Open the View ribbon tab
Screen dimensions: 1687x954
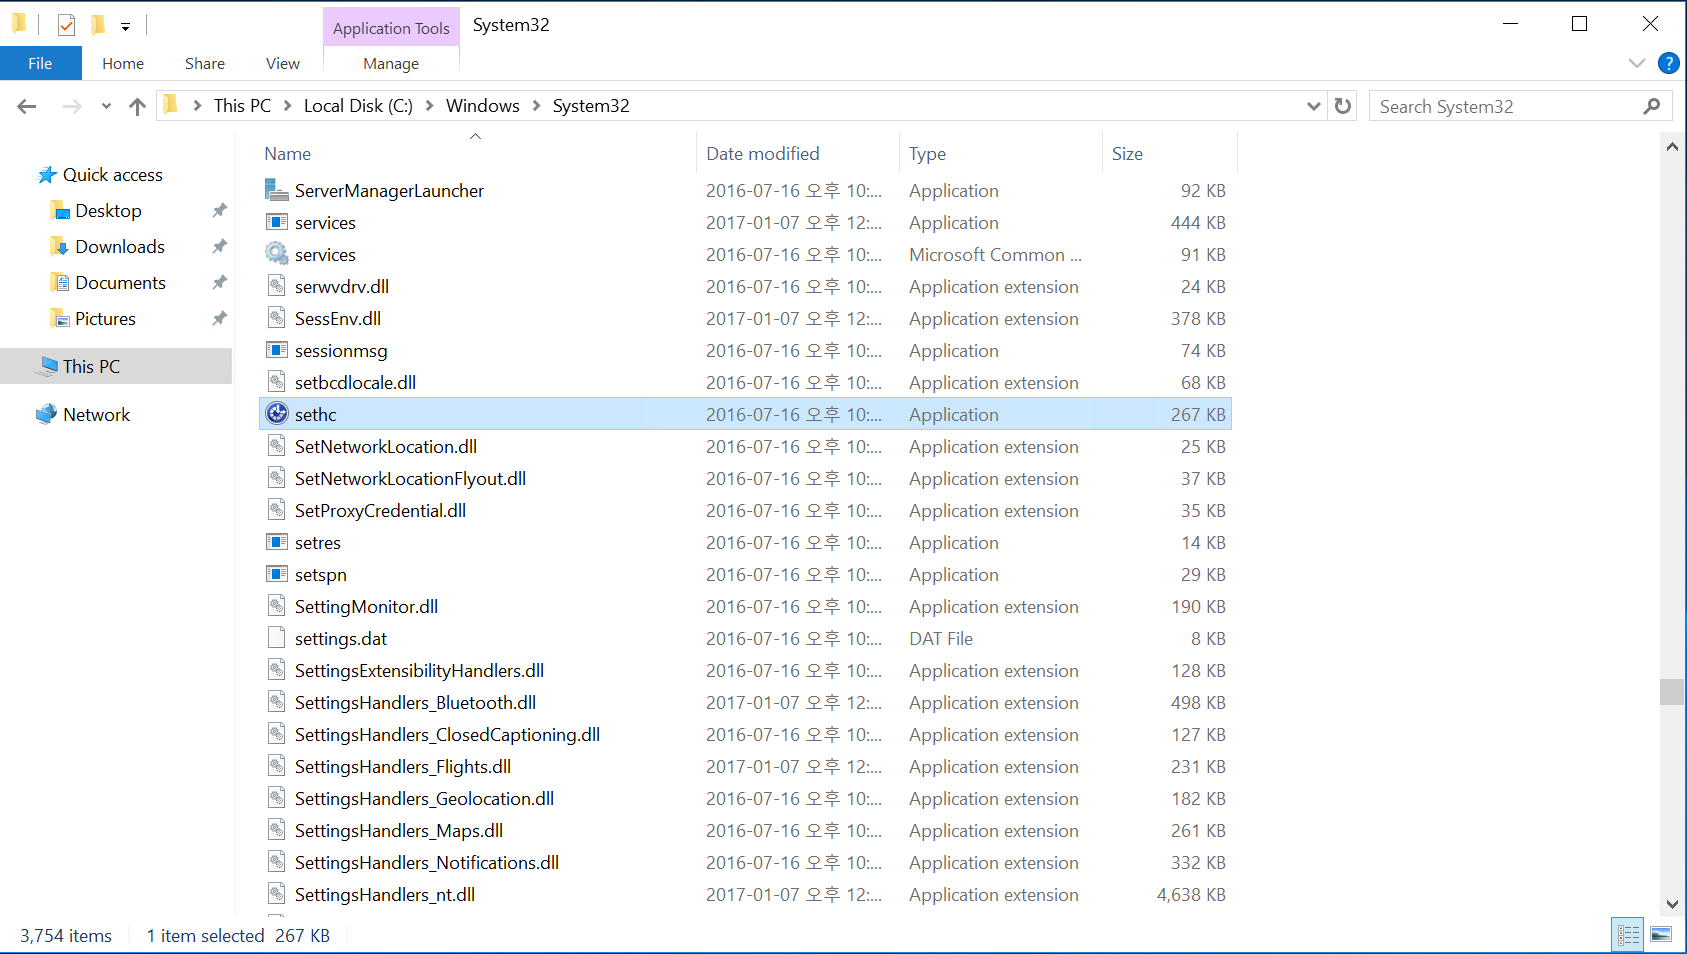tap(283, 63)
